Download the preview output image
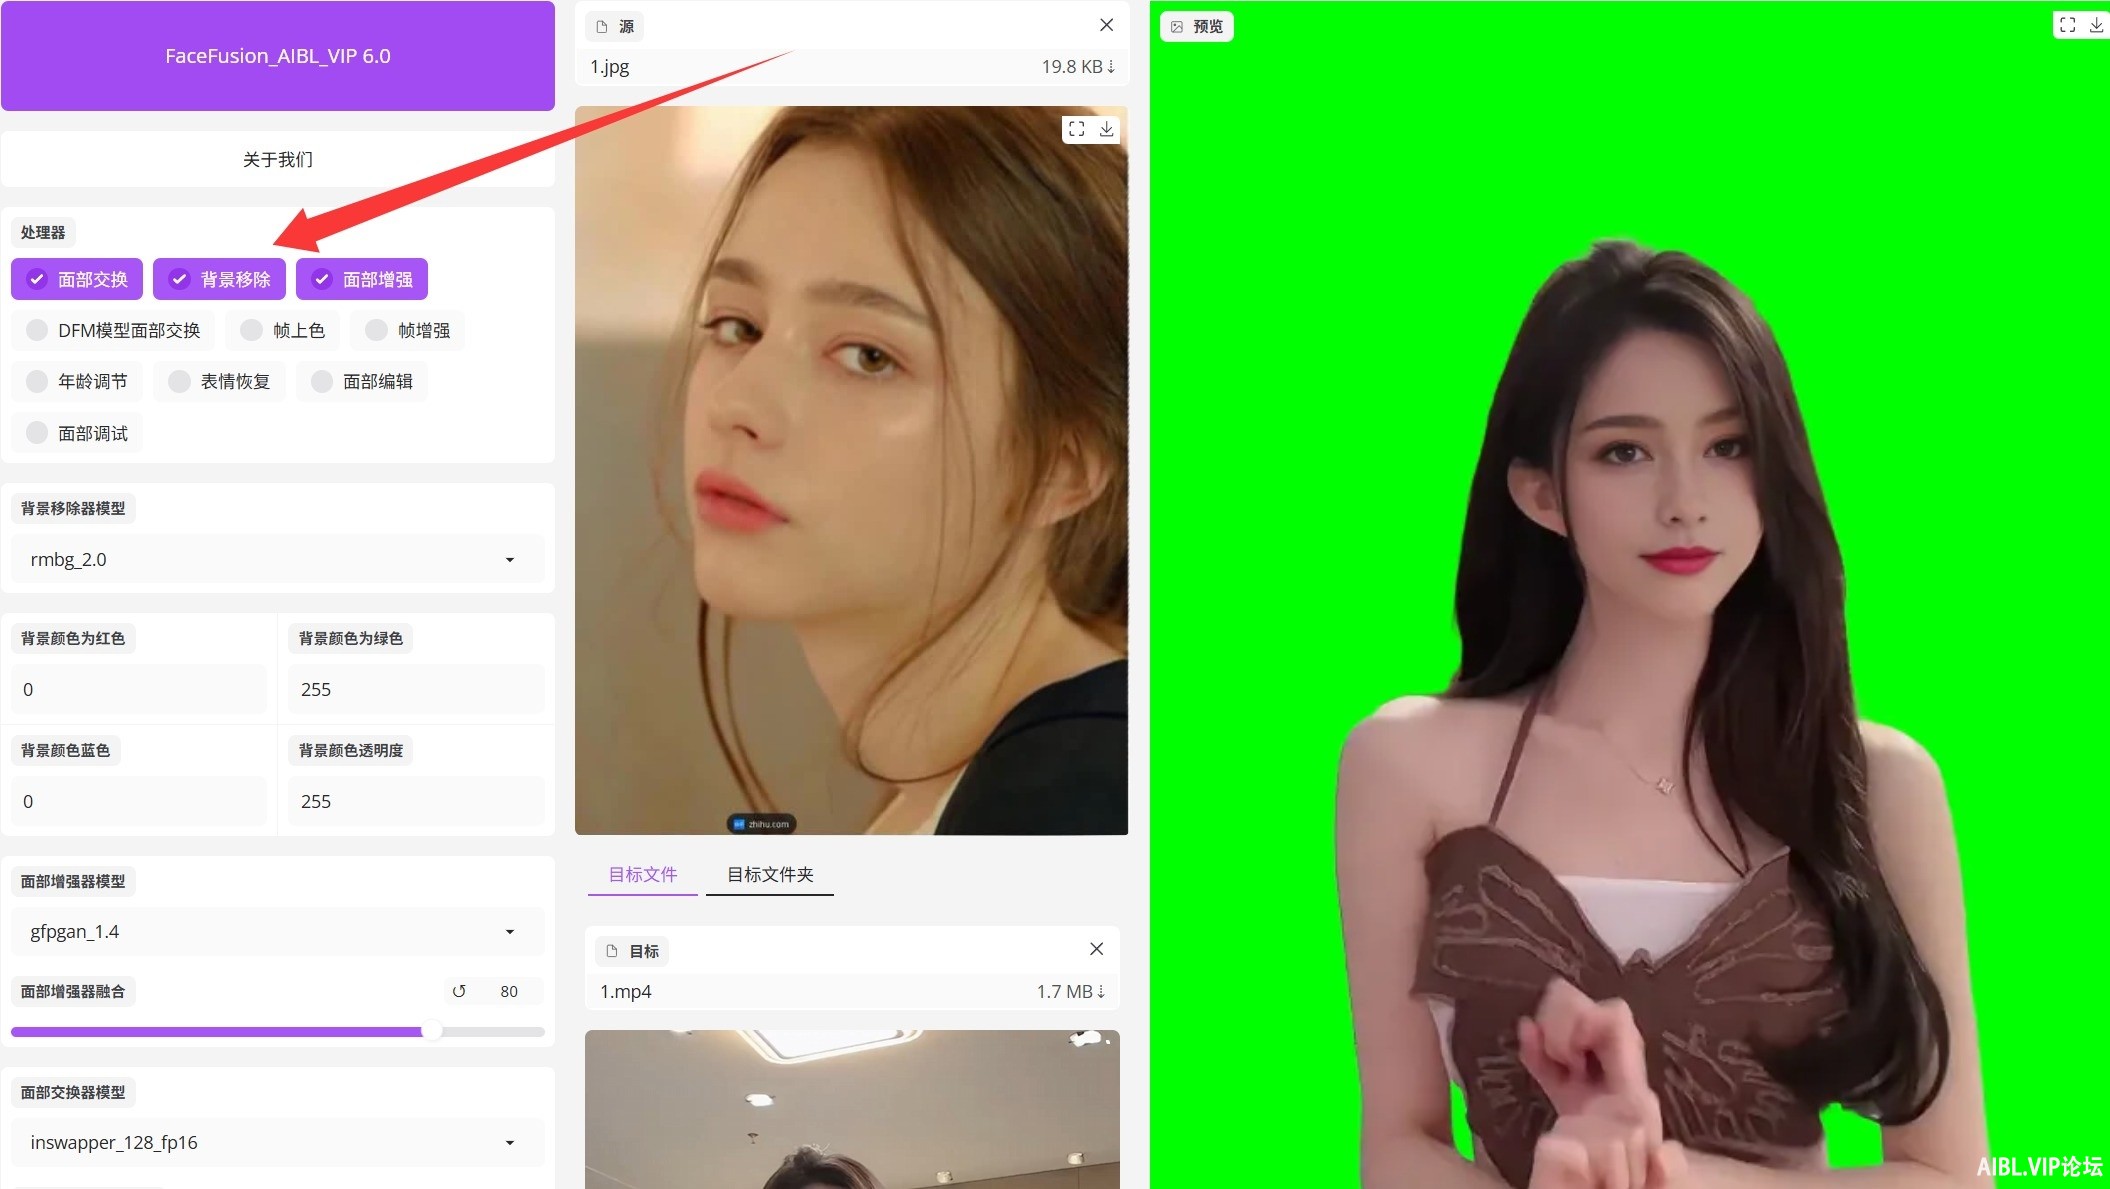2110x1189 pixels. 2096,24
